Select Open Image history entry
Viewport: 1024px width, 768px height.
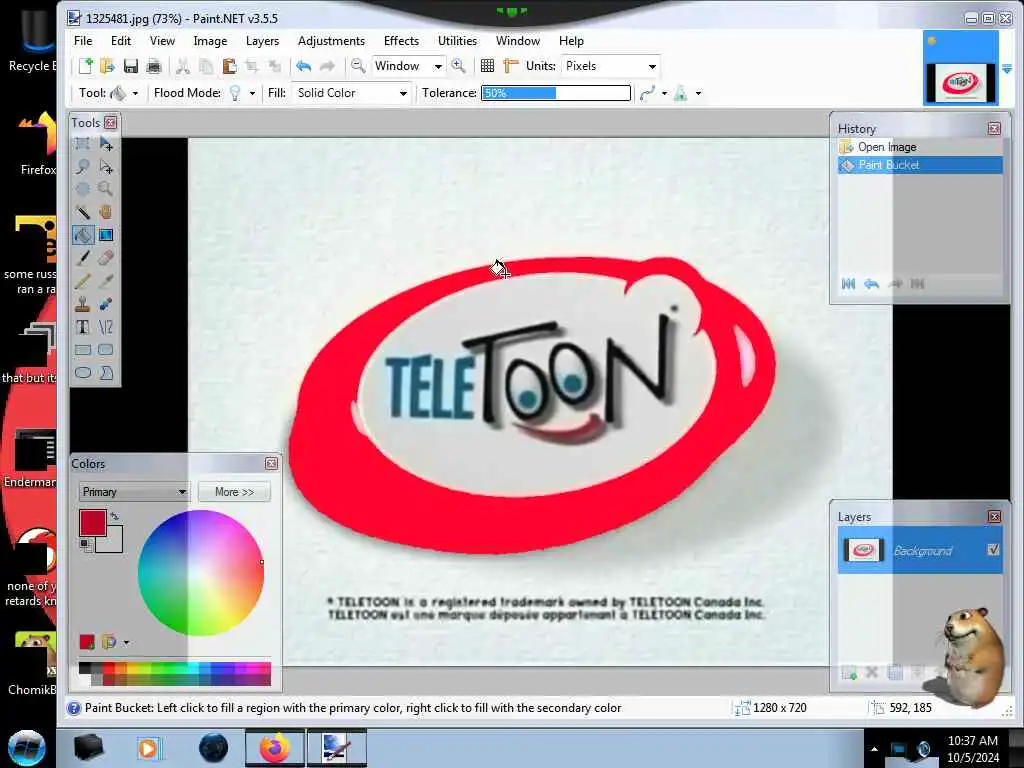920,147
